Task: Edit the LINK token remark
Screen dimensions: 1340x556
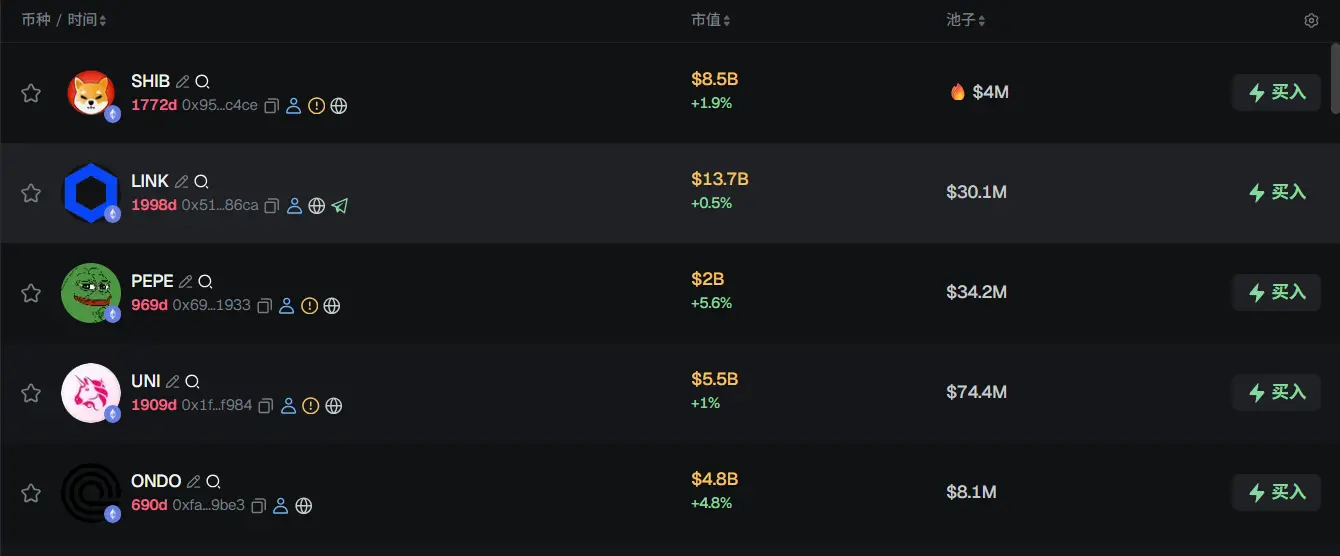Action: (181, 182)
